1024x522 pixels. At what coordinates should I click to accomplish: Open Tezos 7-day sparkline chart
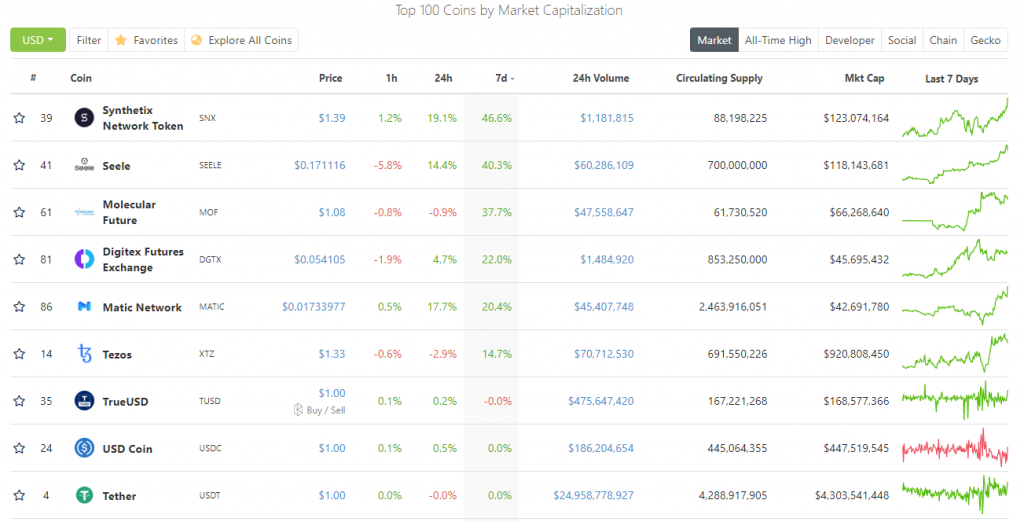(955, 353)
